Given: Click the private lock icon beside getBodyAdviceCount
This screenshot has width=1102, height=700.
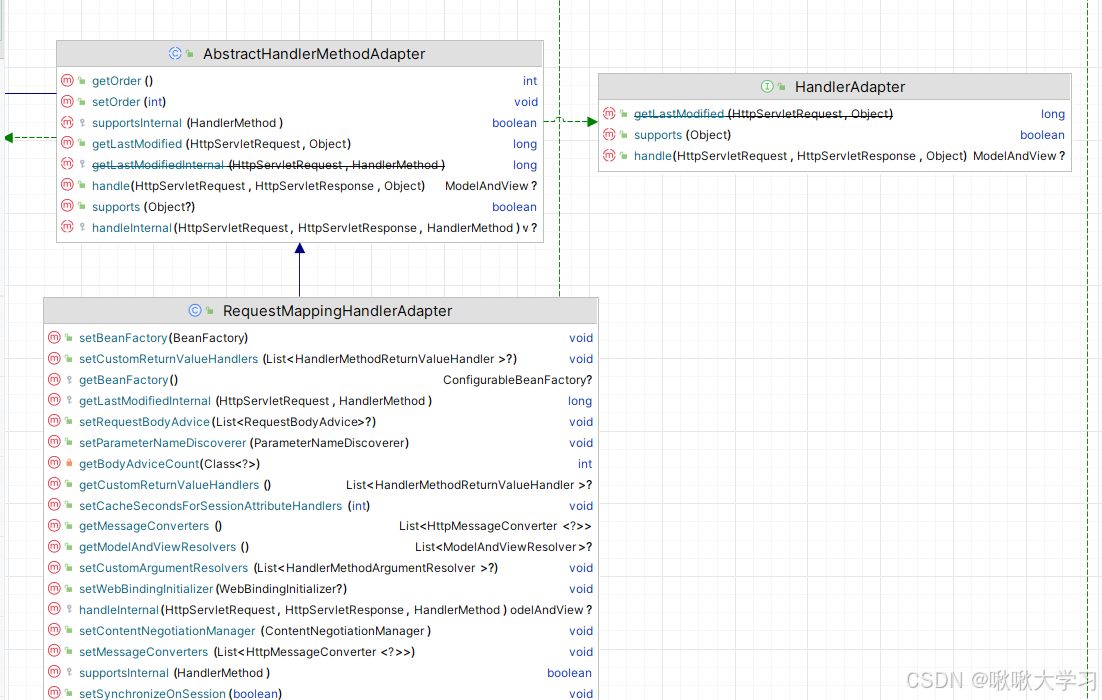Looking at the screenshot, I should pos(69,464).
